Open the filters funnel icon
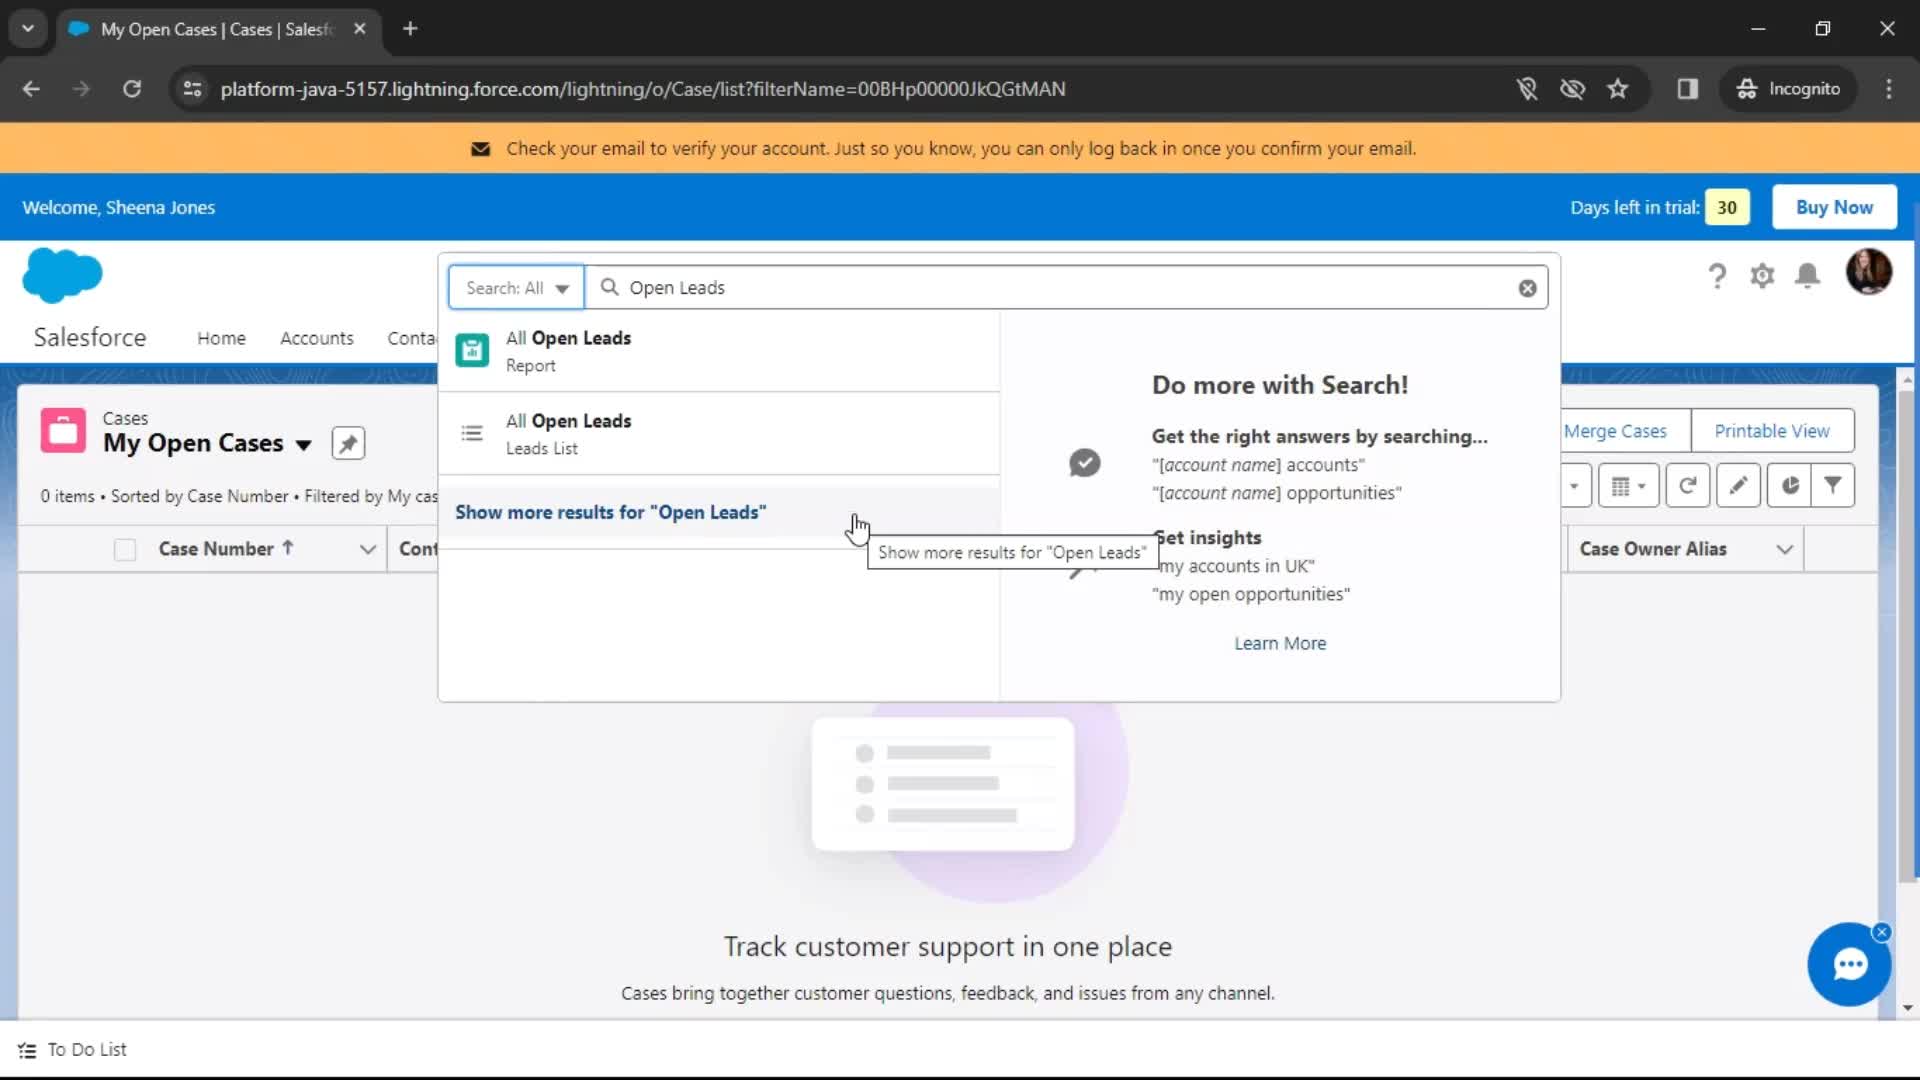This screenshot has width=1920, height=1080. 1833,486
